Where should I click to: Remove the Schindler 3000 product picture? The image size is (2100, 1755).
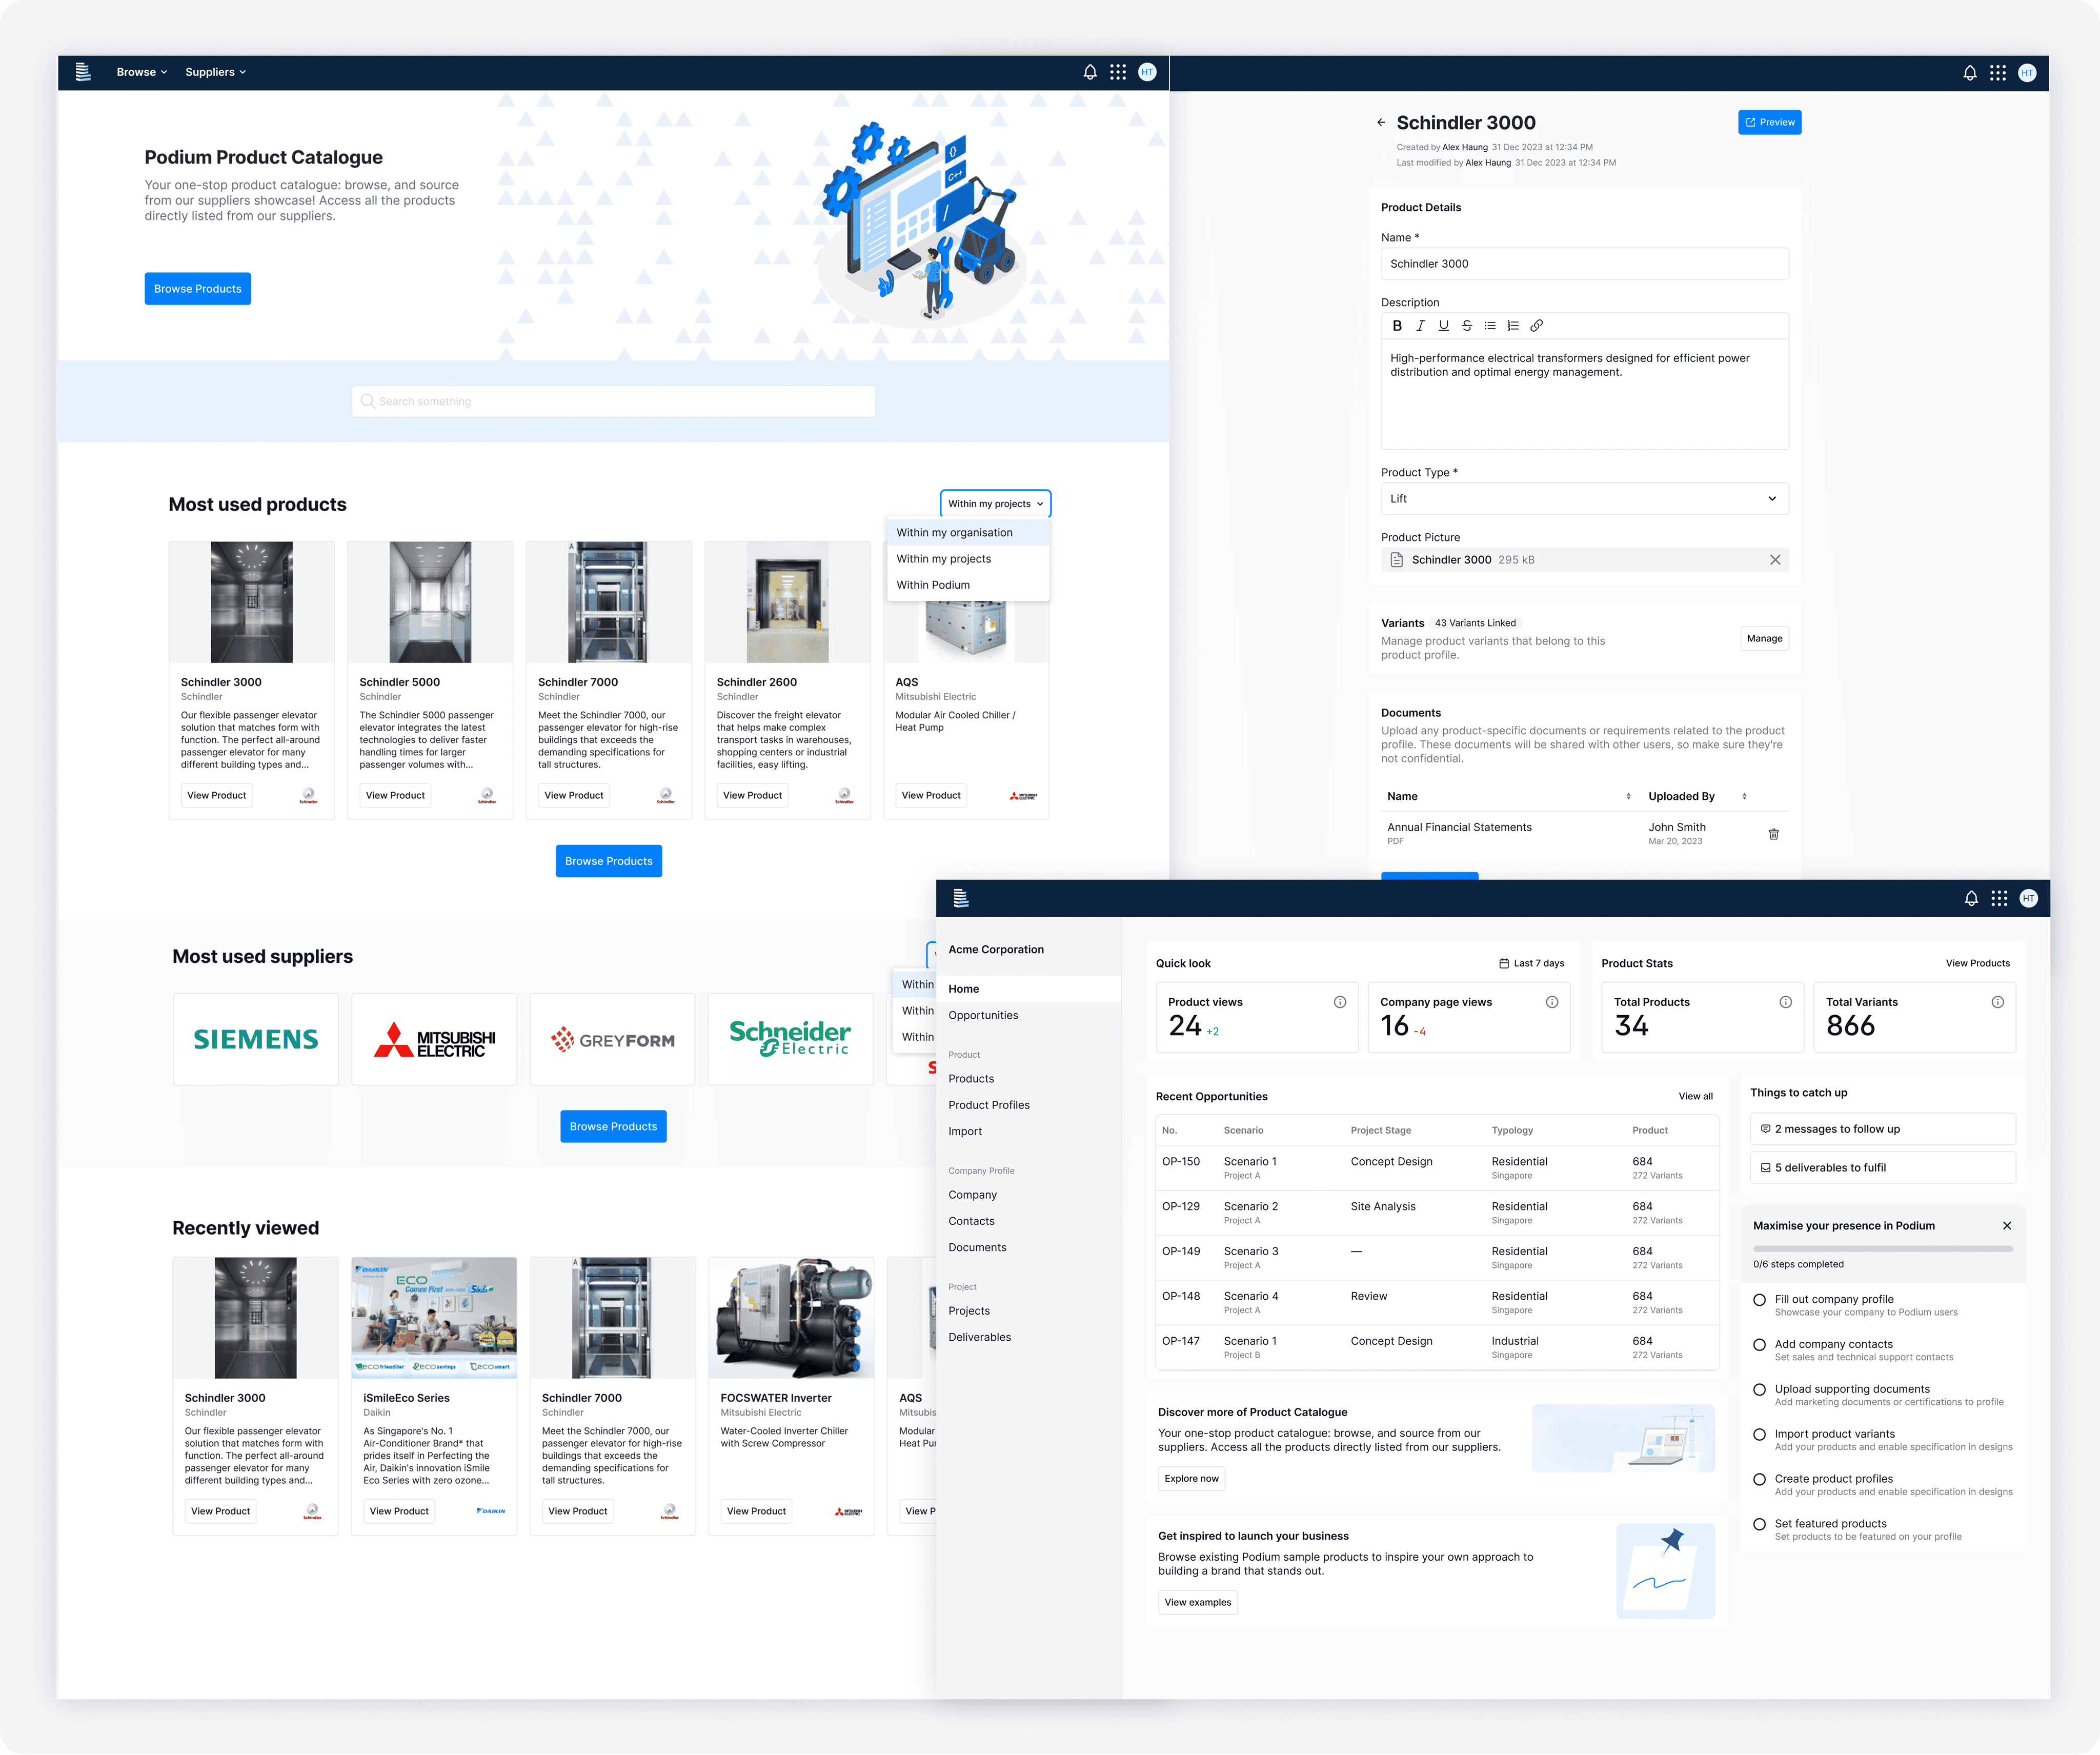tap(1775, 560)
